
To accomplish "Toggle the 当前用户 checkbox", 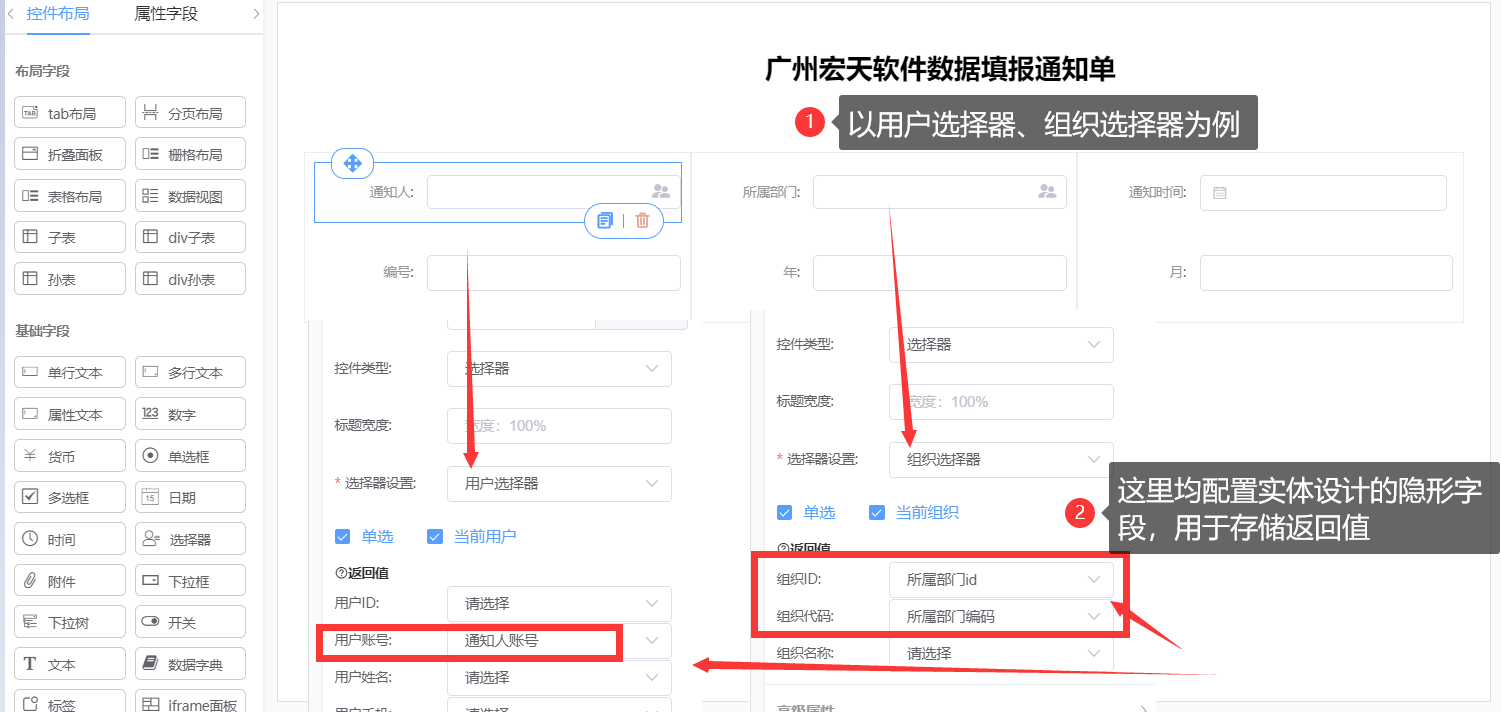I will point(434,536).
